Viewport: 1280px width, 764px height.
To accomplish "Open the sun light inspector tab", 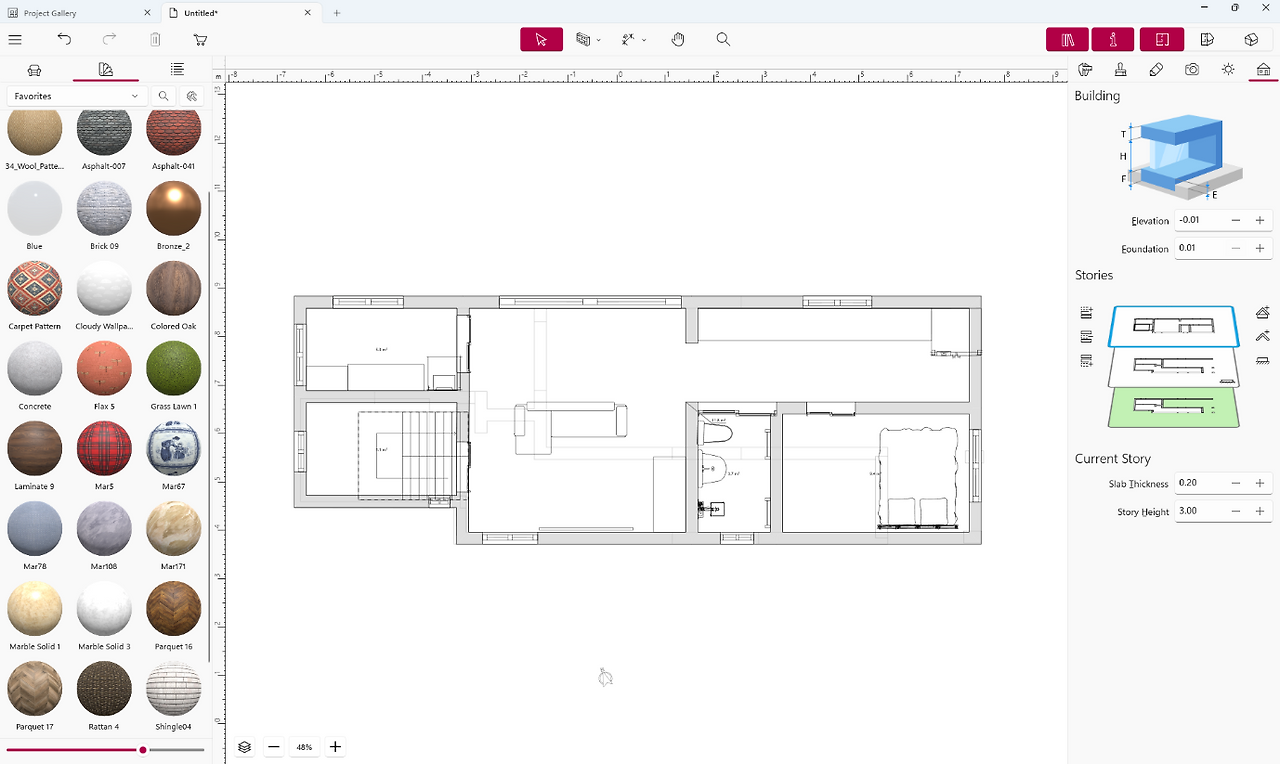I will [x=1228, y=69].
